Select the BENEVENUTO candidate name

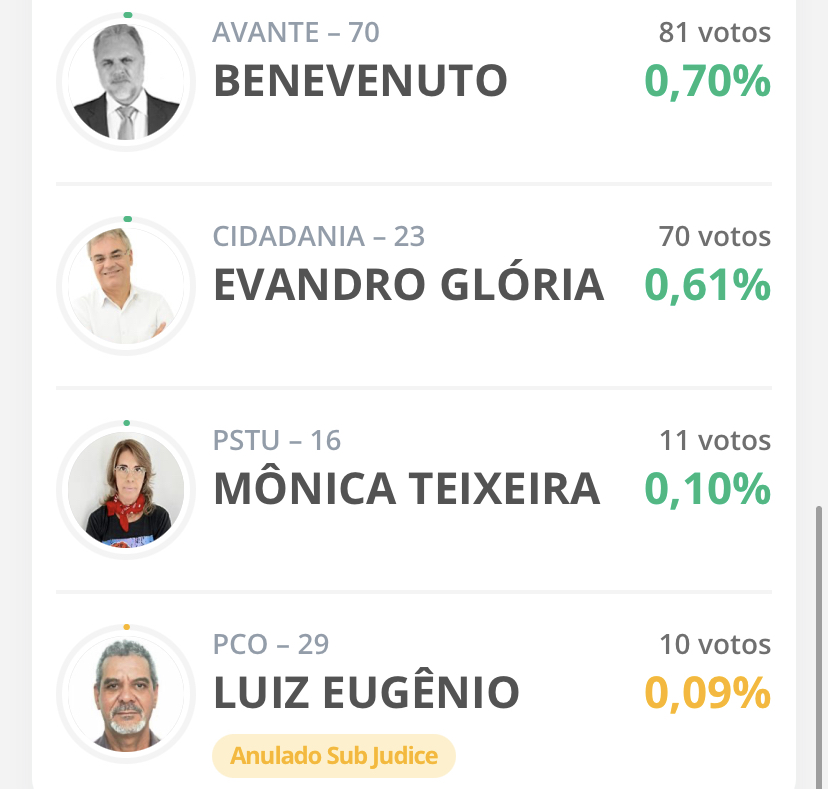tap(360, 81)
